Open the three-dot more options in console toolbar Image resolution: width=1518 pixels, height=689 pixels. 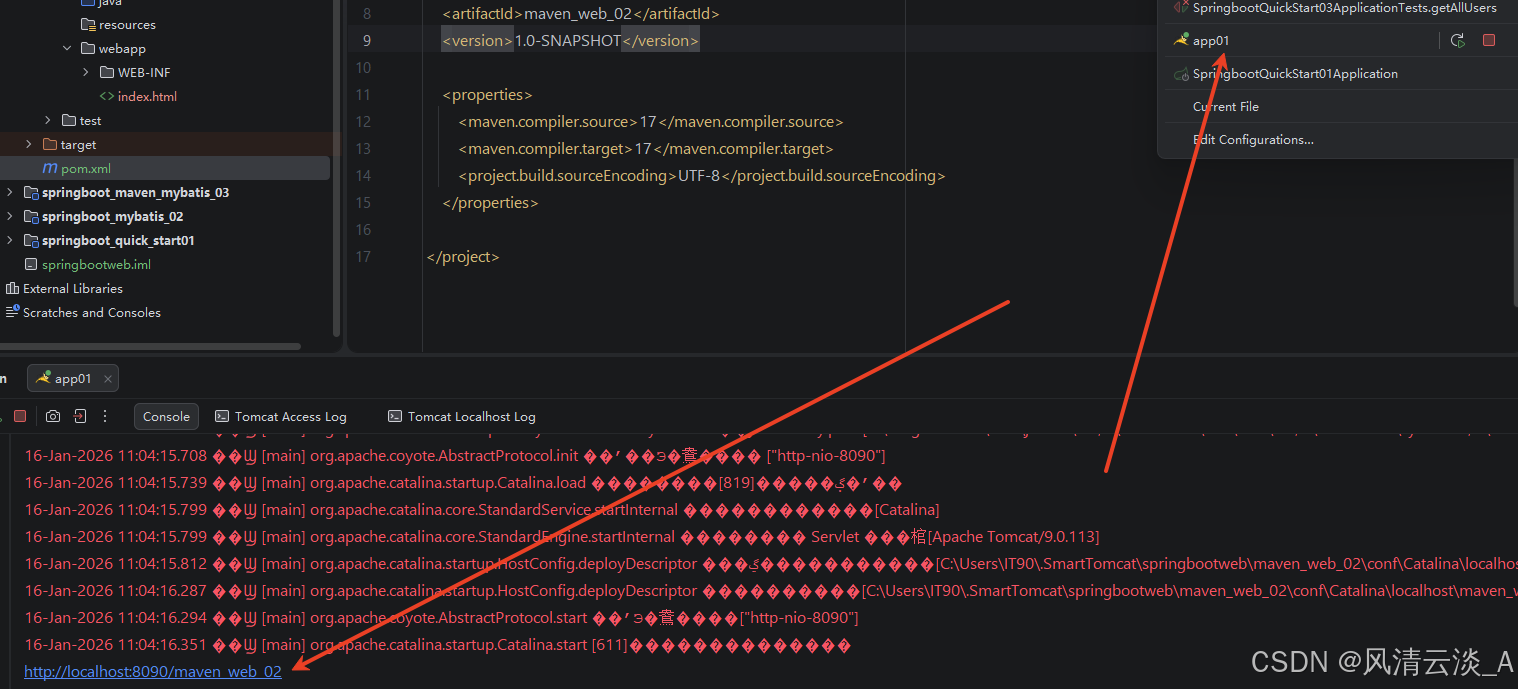pyautogui.click(x=107, y=416)
